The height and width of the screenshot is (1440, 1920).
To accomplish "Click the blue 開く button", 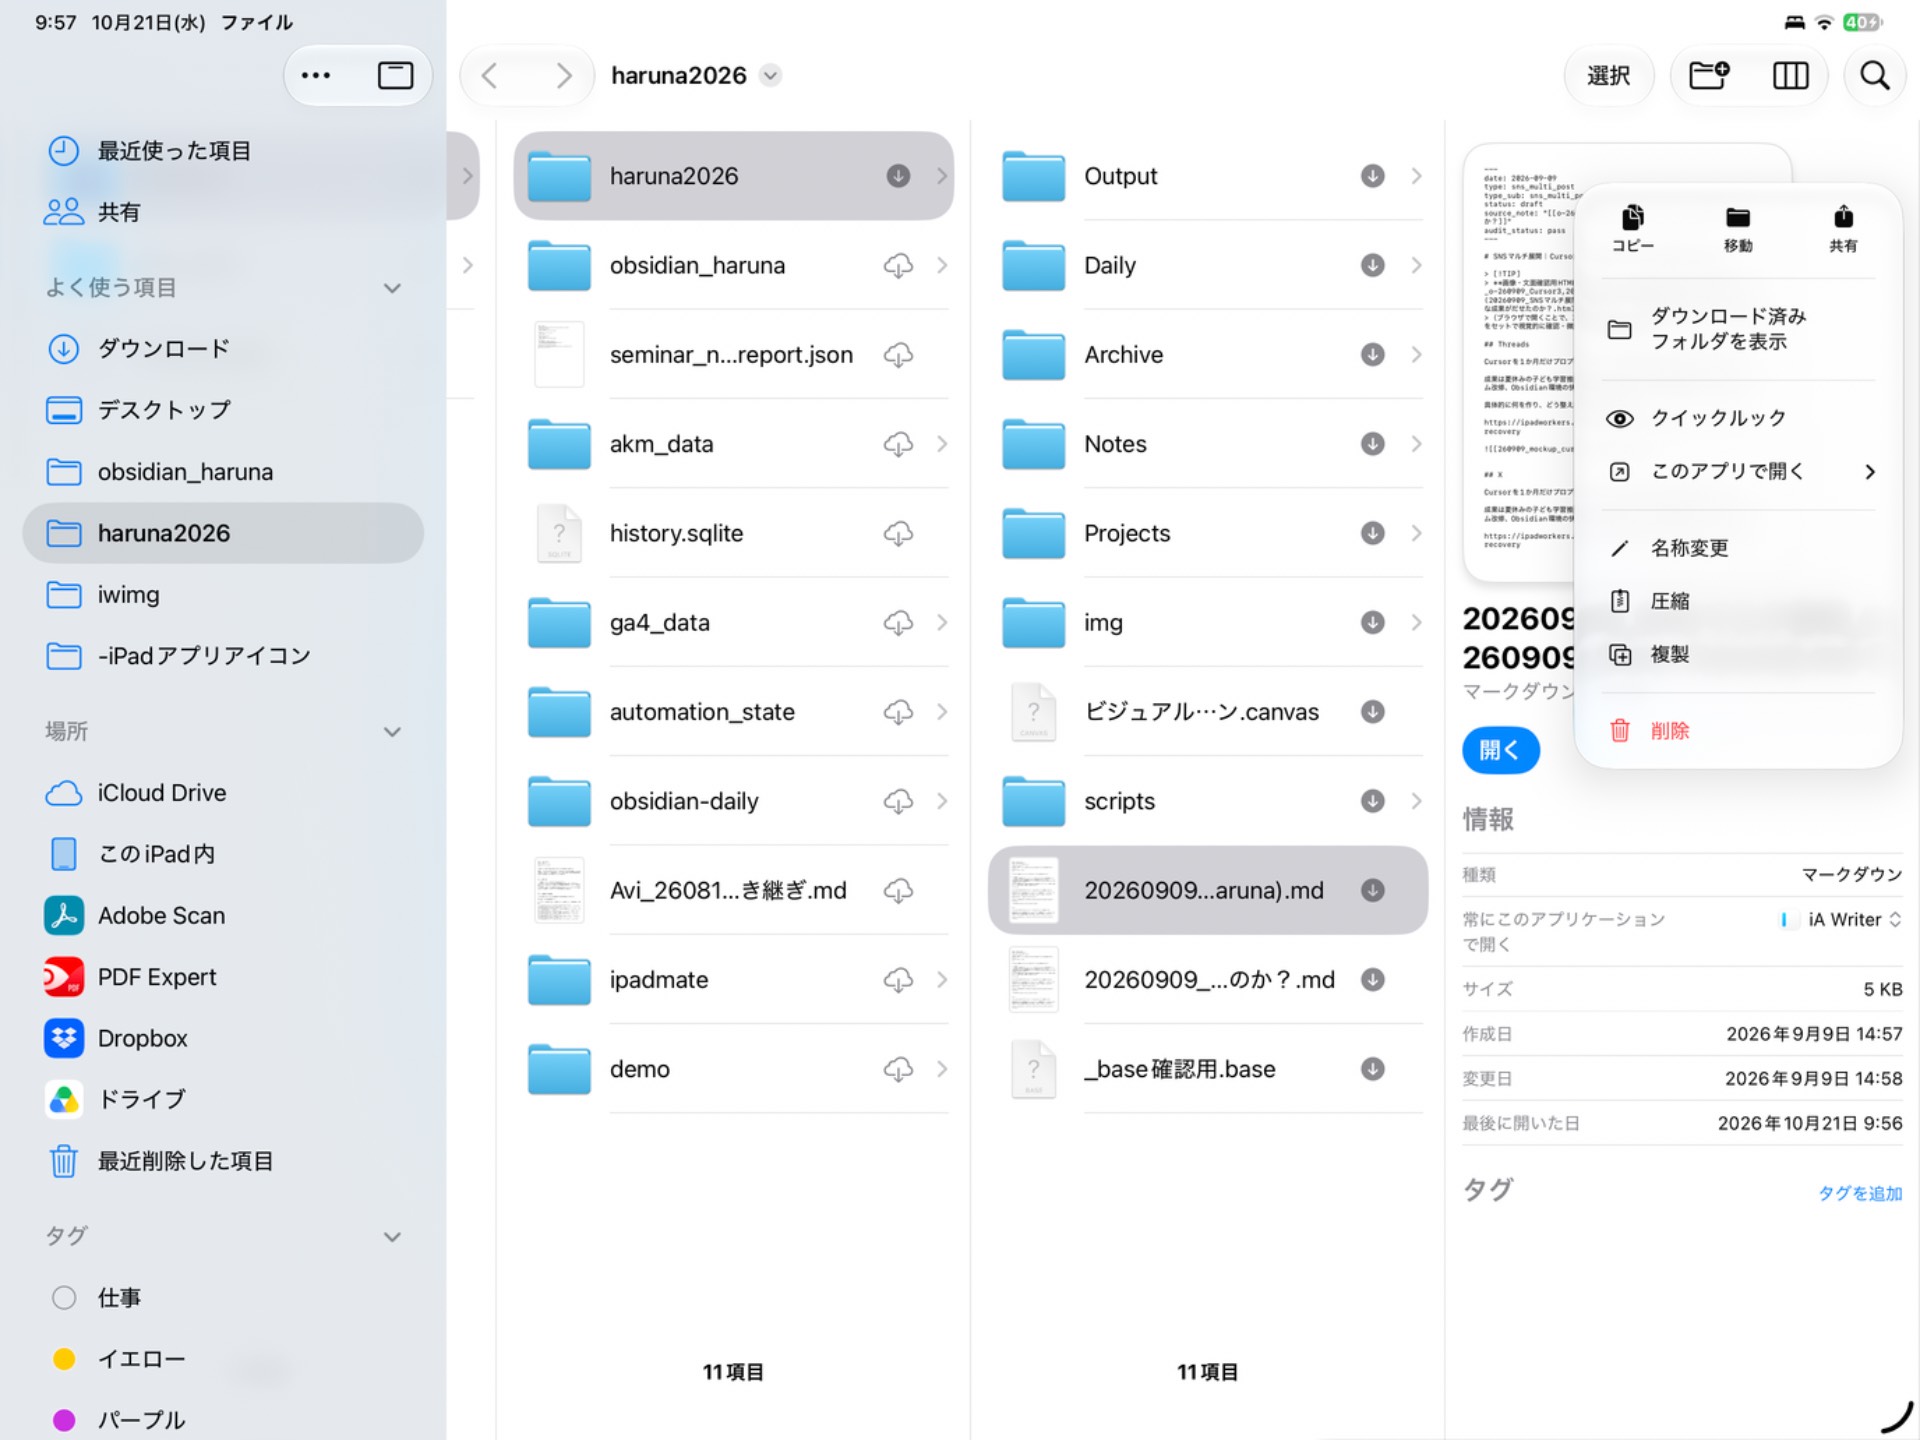I will (1500, 750).
